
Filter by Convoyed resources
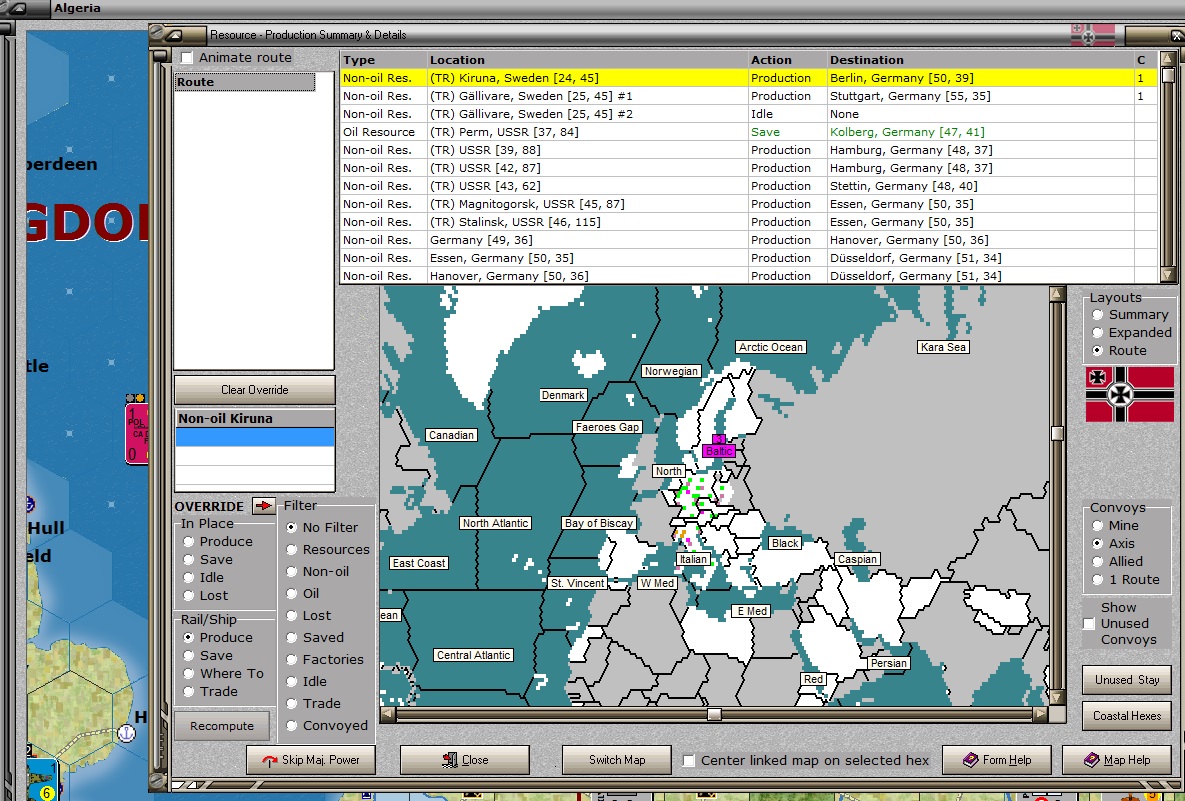pos(292,726)
